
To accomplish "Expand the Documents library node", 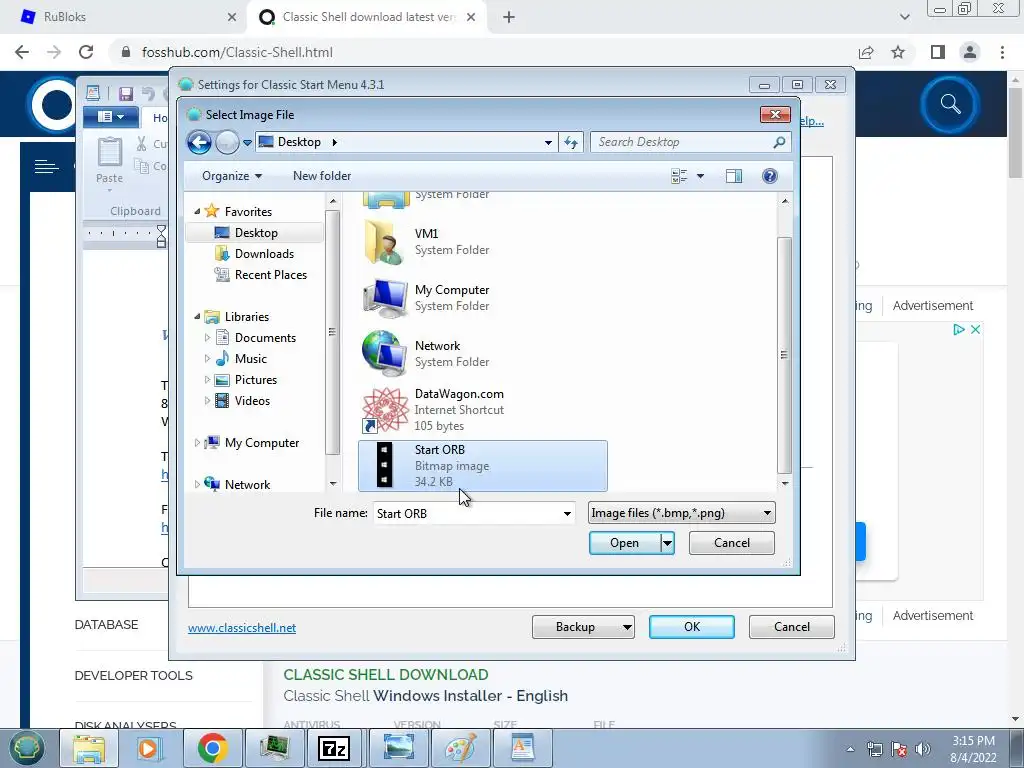I will pyautogui.click(x=207, y=338).
